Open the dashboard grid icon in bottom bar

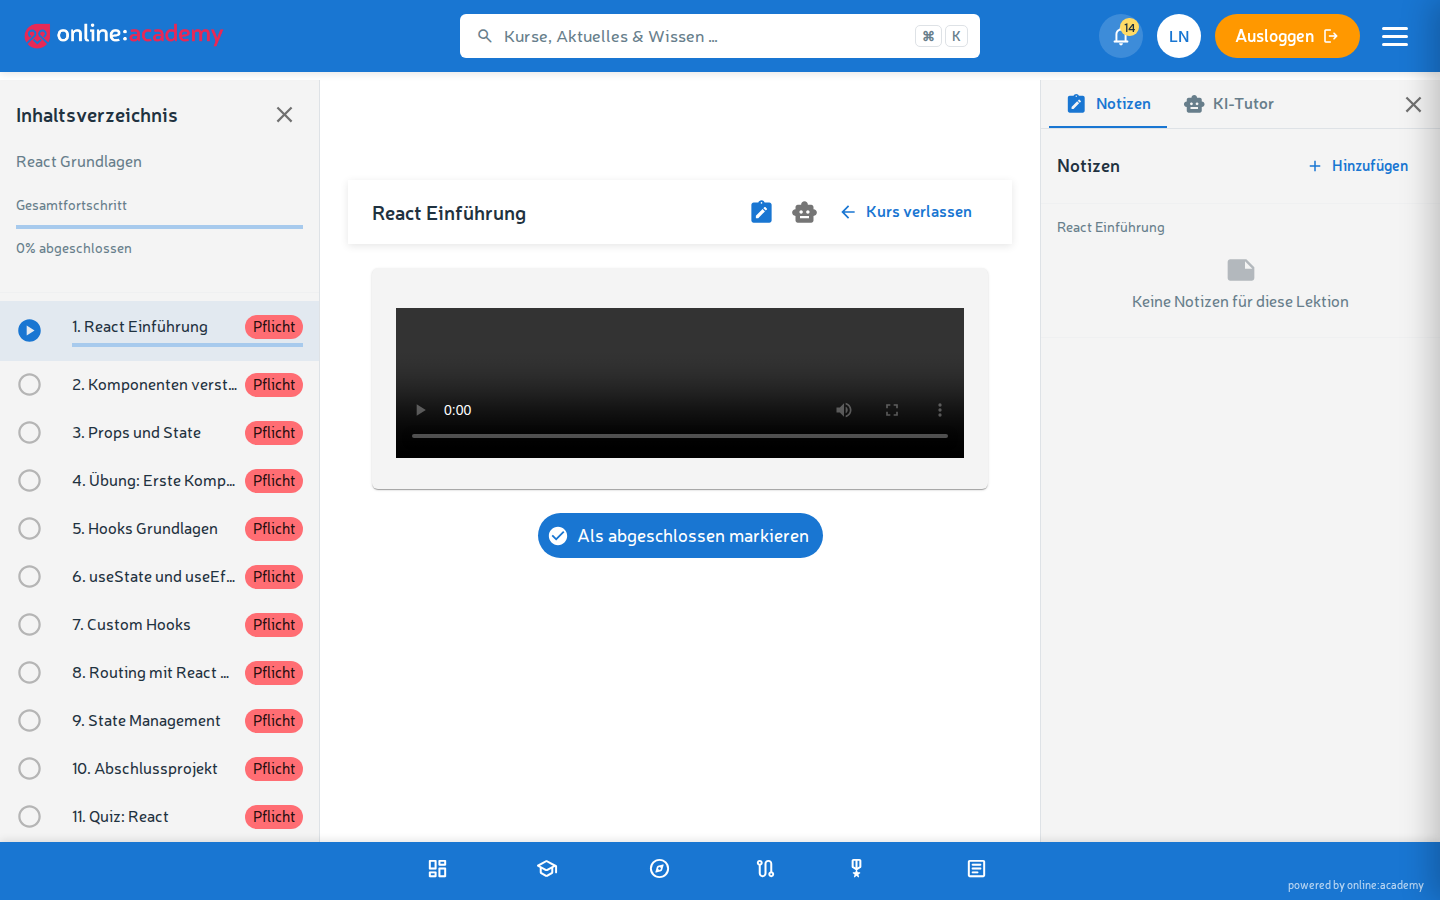coord(437,869)
